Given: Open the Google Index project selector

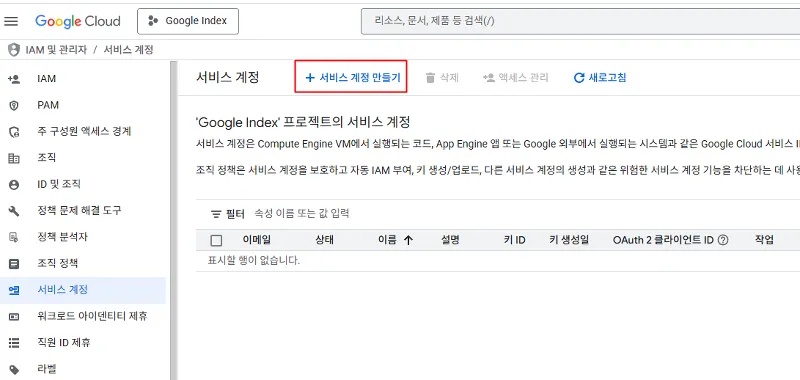Looking at the screenshot, I should pos(188,21).
